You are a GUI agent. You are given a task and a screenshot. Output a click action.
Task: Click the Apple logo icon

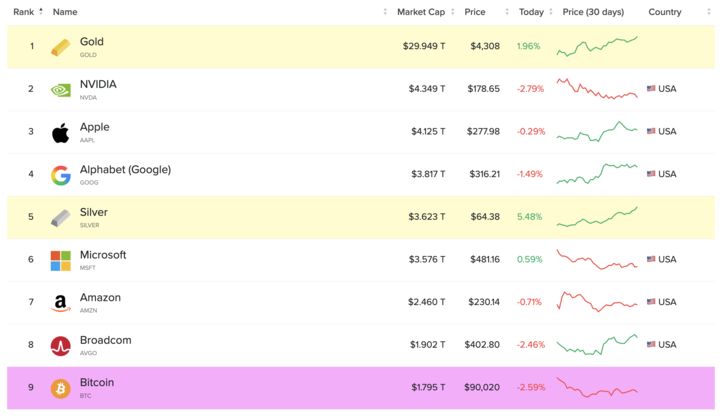tap(60, 133)
